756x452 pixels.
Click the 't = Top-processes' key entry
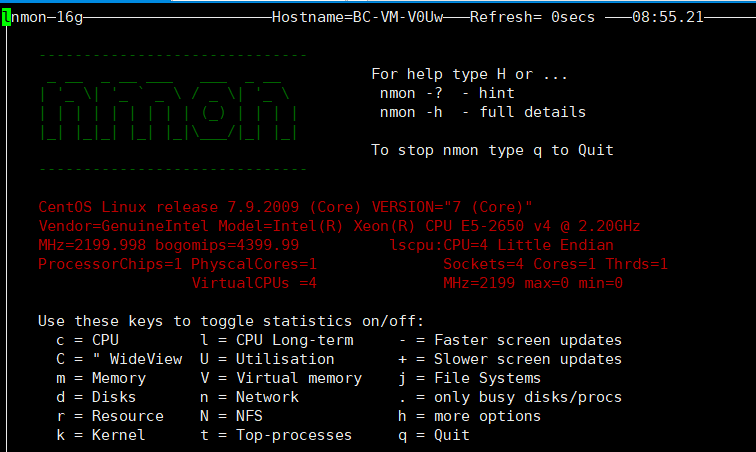pyautogui.click(x=276, y=435)
